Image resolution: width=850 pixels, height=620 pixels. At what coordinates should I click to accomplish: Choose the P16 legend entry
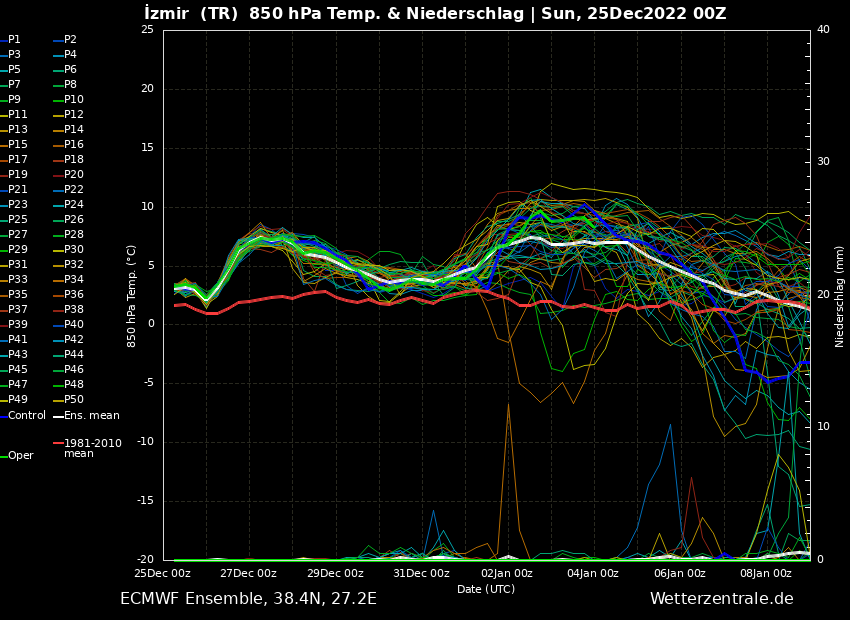pos(68,145)
